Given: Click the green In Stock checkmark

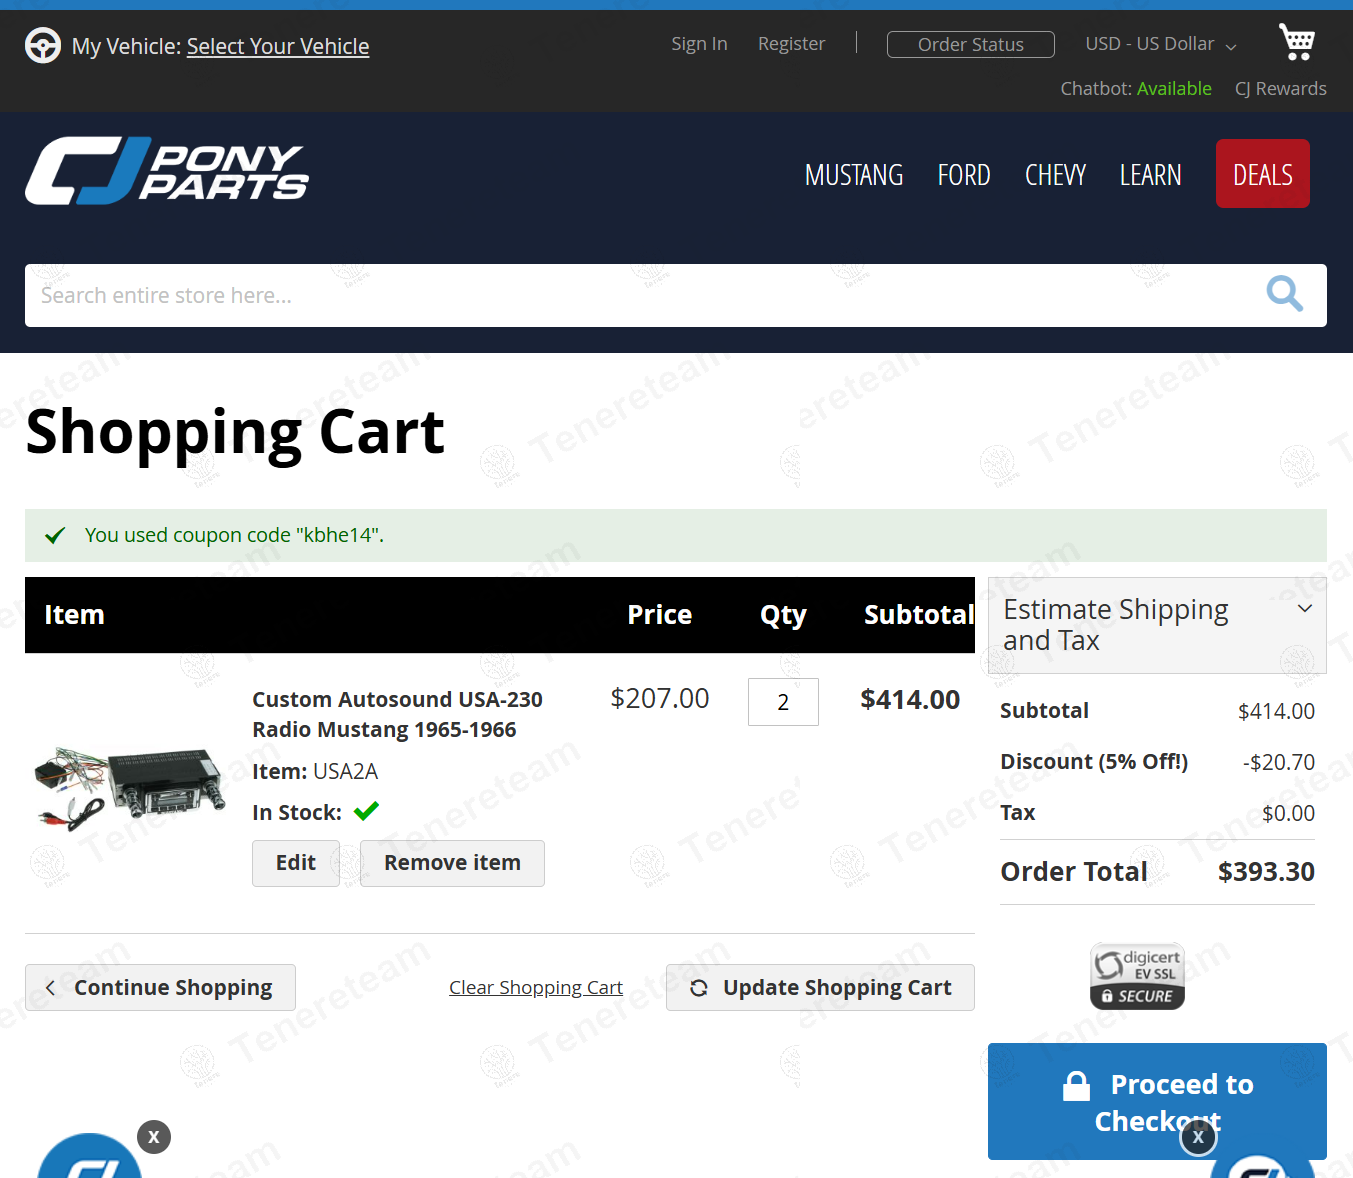Looking at the screenshot, I should coord(366,811).
